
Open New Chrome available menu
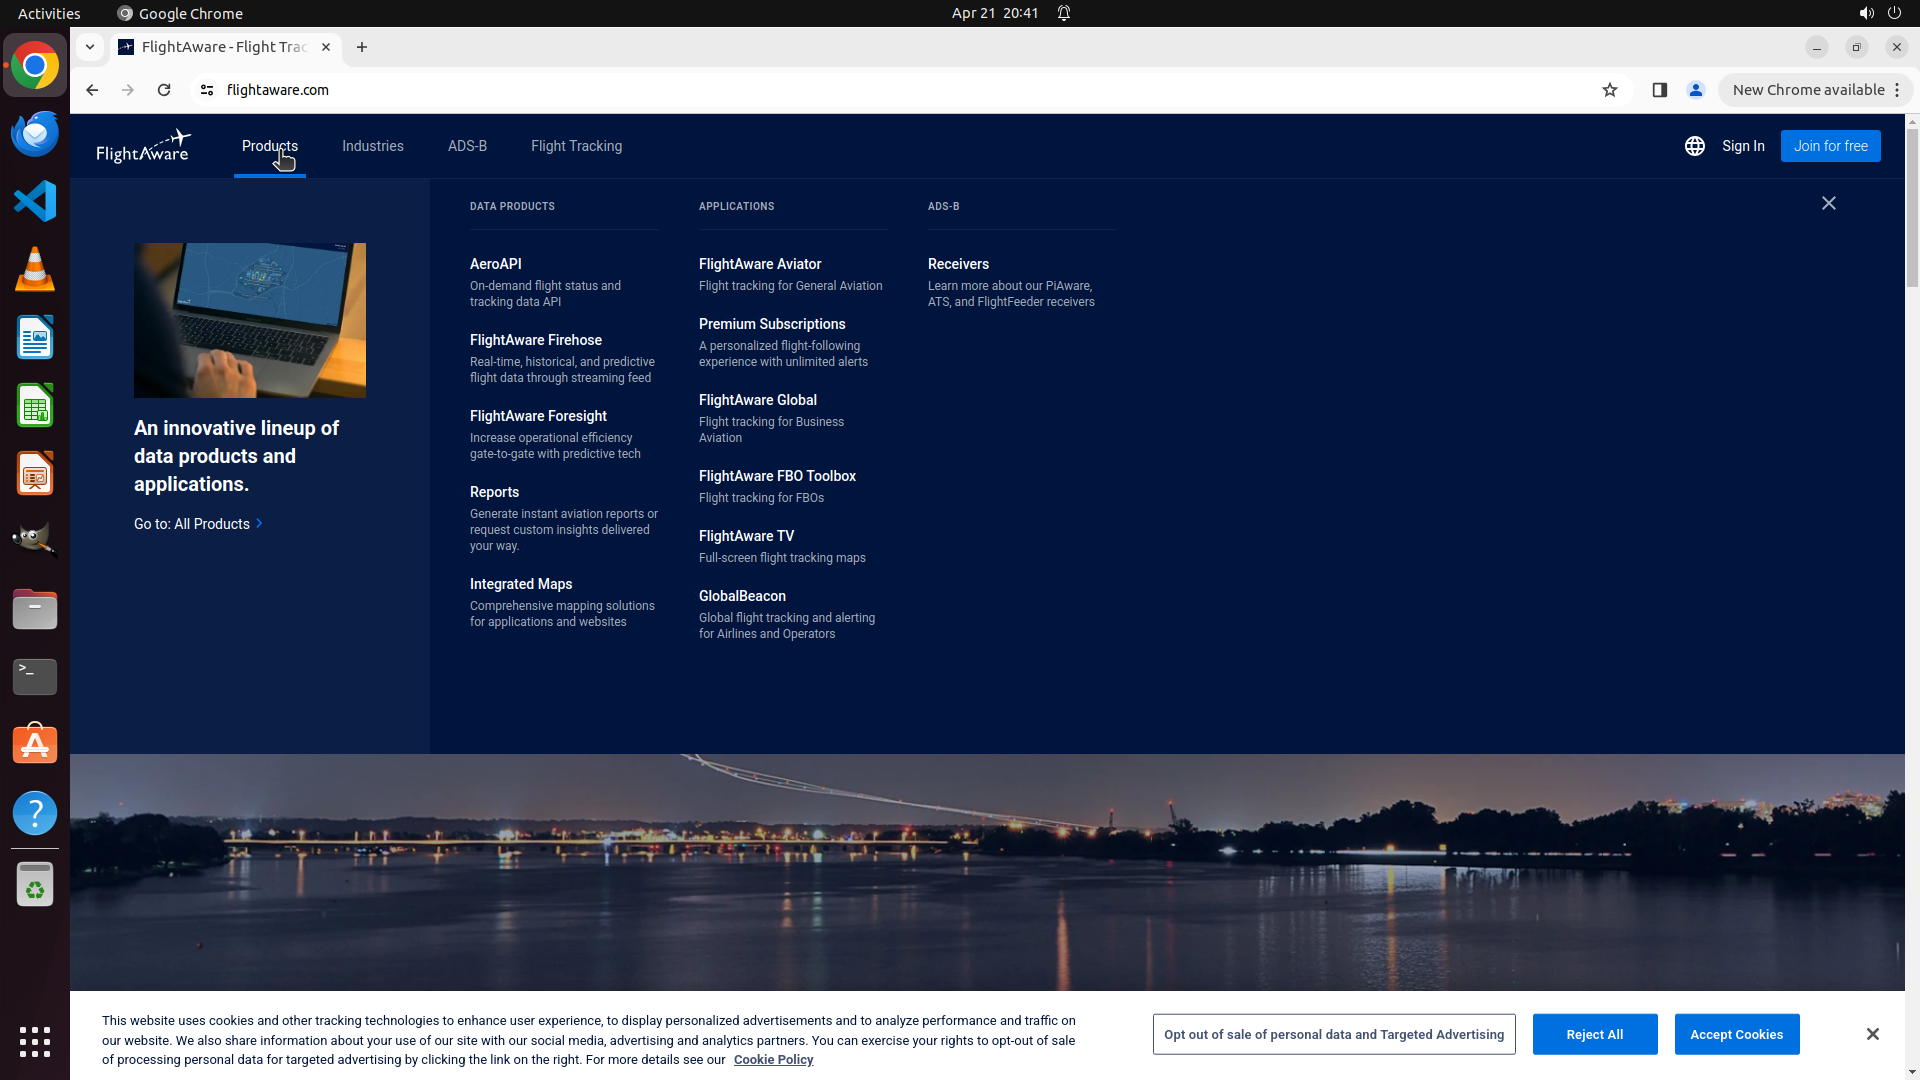(x=1815, y=90)
